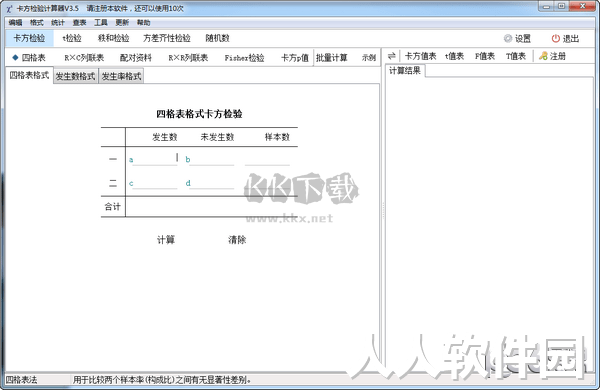This screenshot has height=390, width=600.
Task: Select the R×C列联表 toolbar item
Action: click(x=84, y=58)
